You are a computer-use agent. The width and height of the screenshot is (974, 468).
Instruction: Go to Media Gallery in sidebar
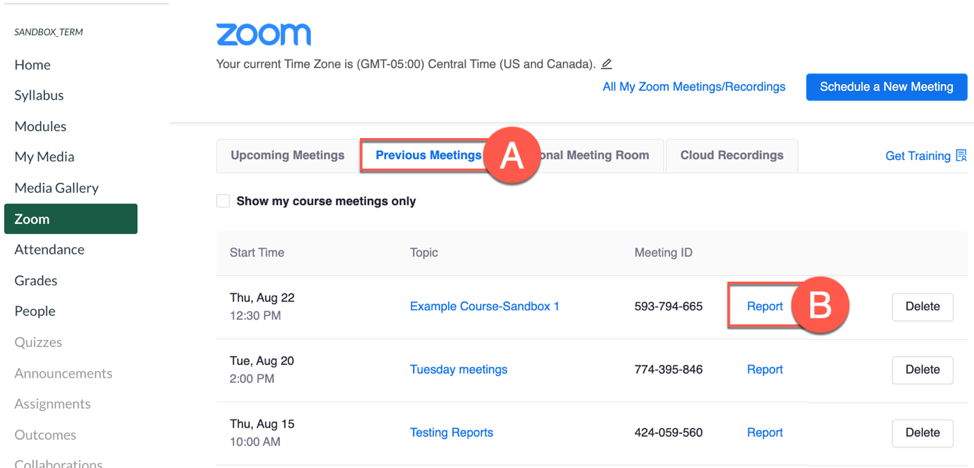point(56,187)
